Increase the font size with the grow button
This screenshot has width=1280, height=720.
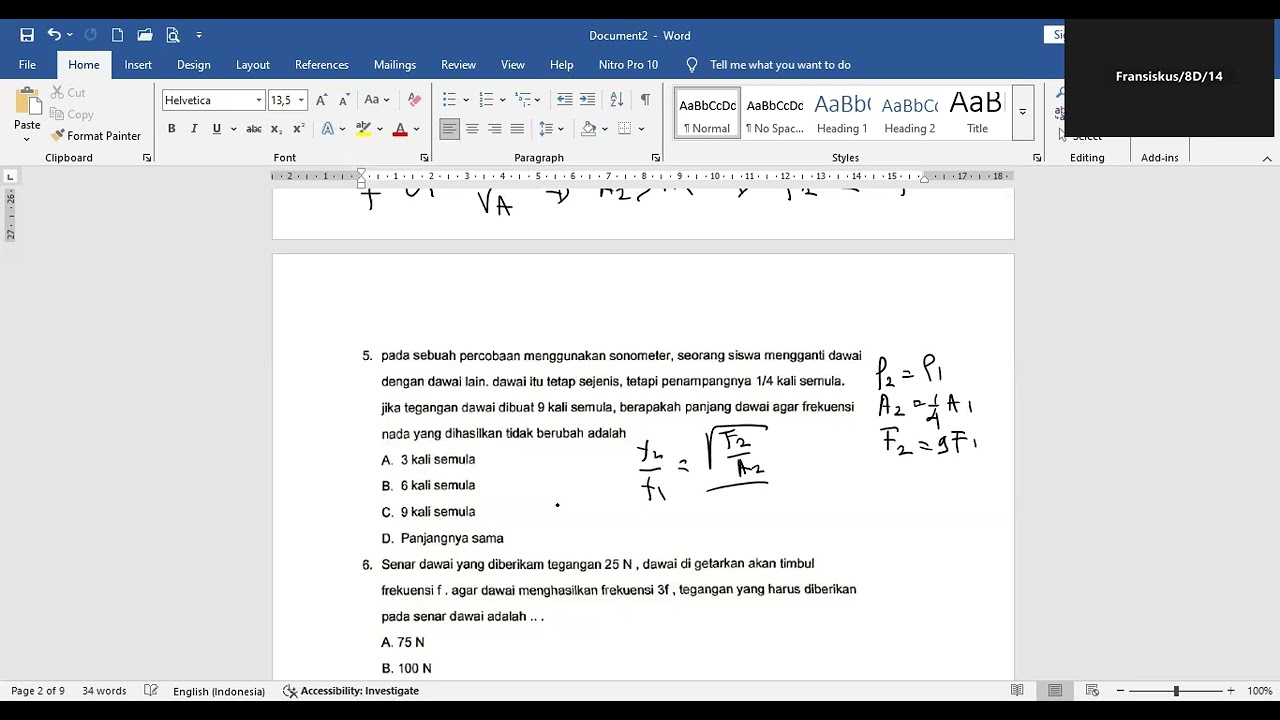coord(321,100)
